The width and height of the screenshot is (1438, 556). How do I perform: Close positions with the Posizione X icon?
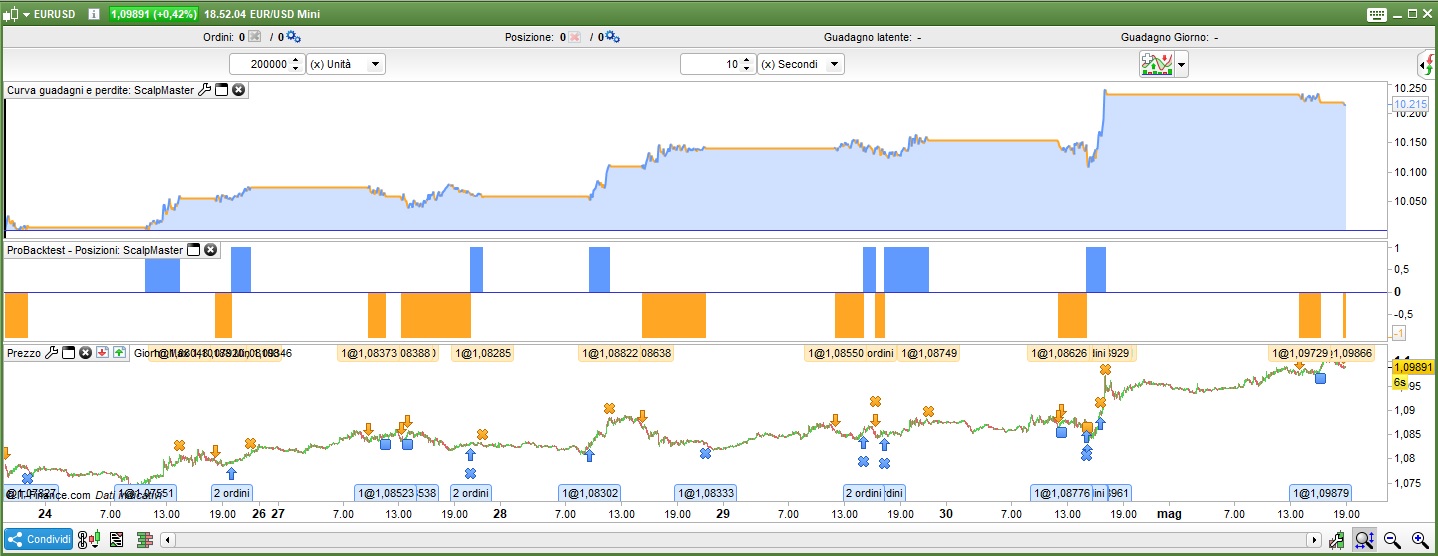574,37
